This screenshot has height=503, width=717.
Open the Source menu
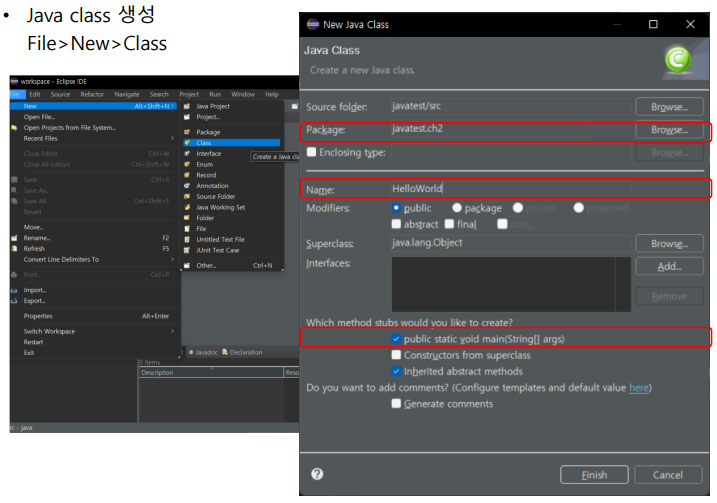(60, 94)
